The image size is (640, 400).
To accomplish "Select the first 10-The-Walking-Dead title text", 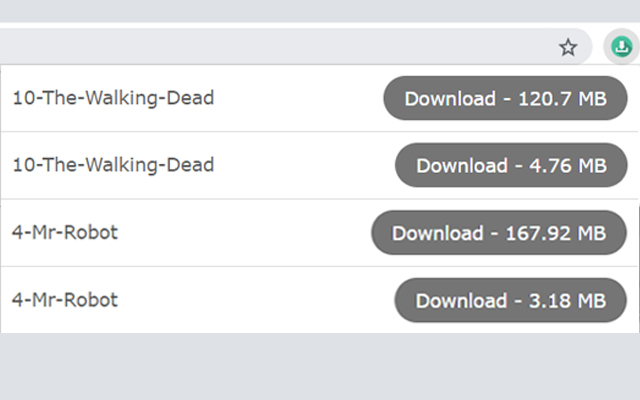I will point(113,98).
